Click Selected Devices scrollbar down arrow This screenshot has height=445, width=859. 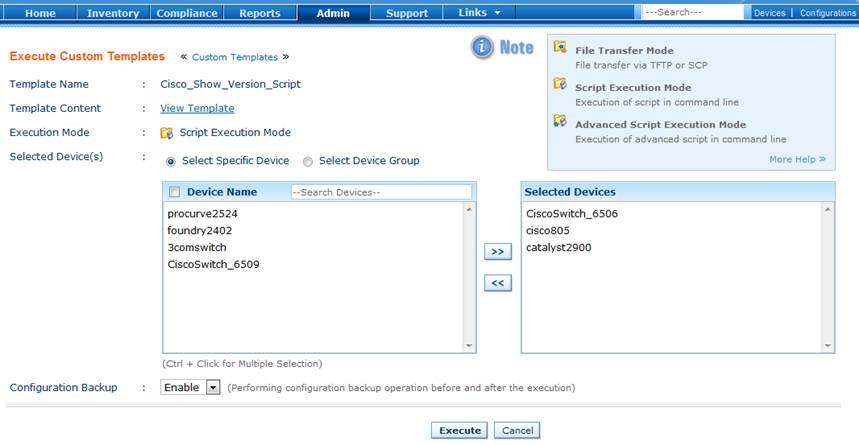click(x=828, y=346)
